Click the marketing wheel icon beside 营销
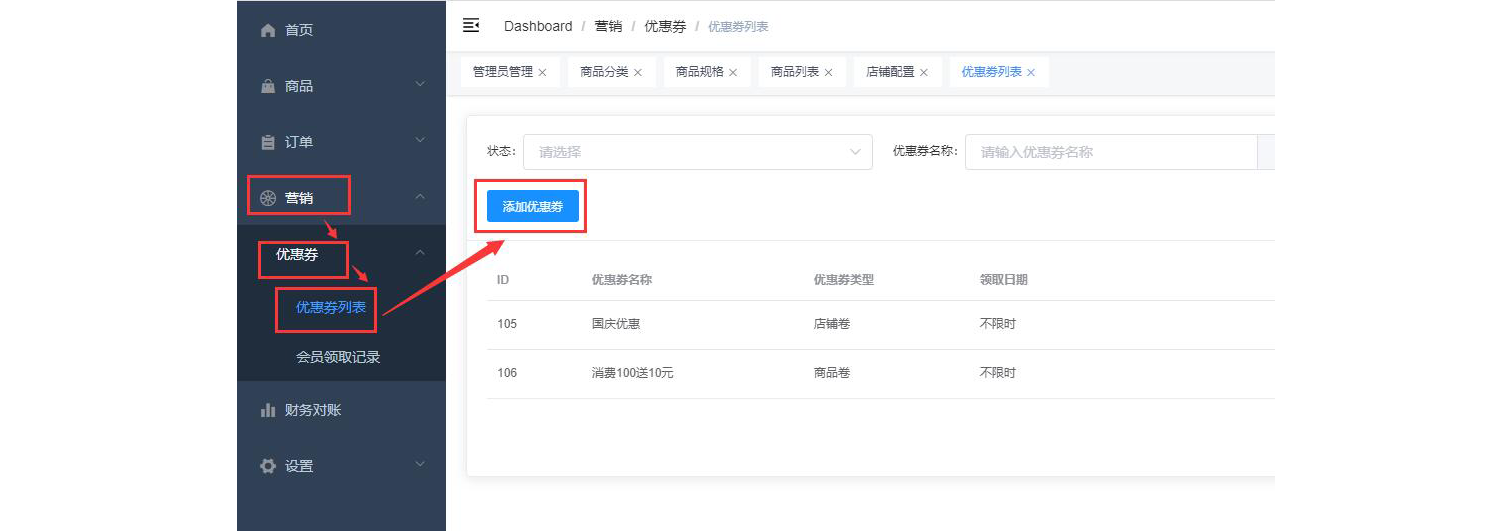 pyautogui.click(x=267, y=198)
